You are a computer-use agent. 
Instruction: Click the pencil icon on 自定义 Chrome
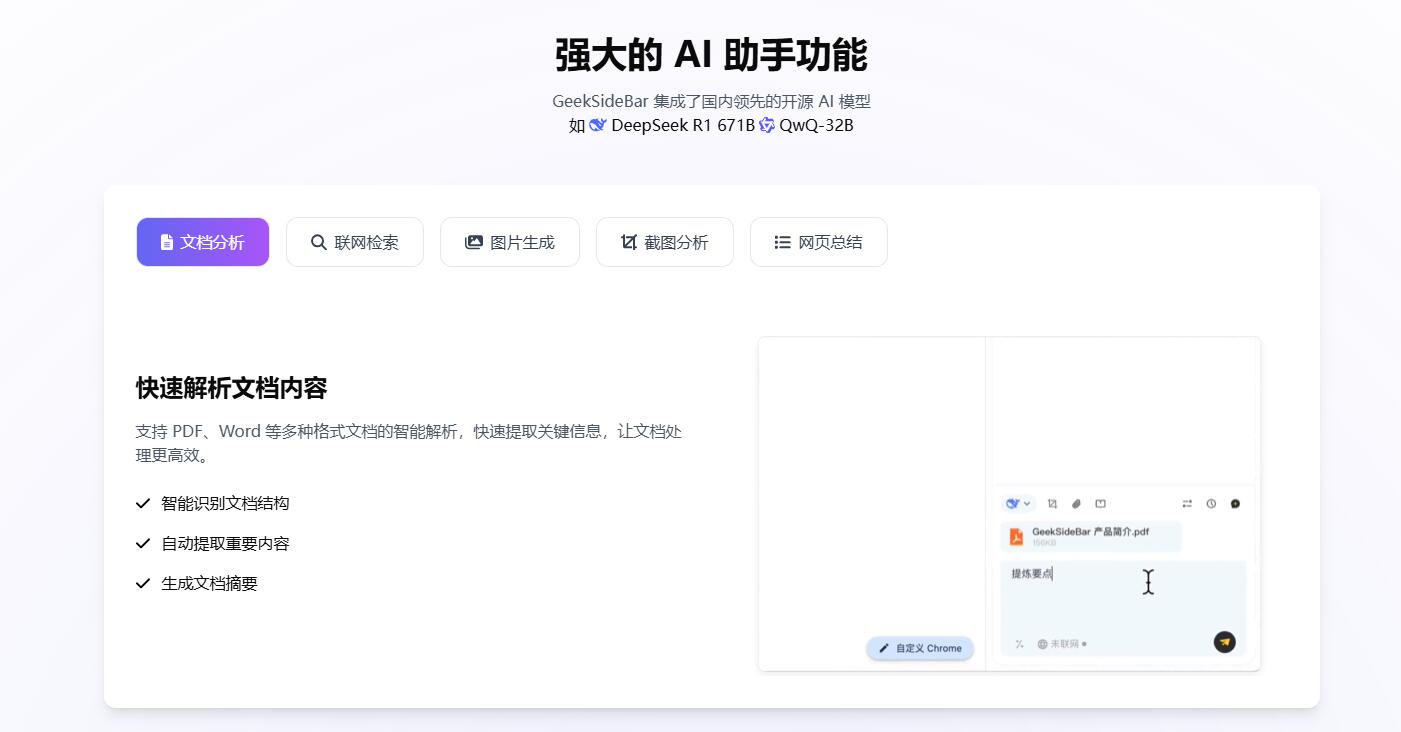coord(884,648)
